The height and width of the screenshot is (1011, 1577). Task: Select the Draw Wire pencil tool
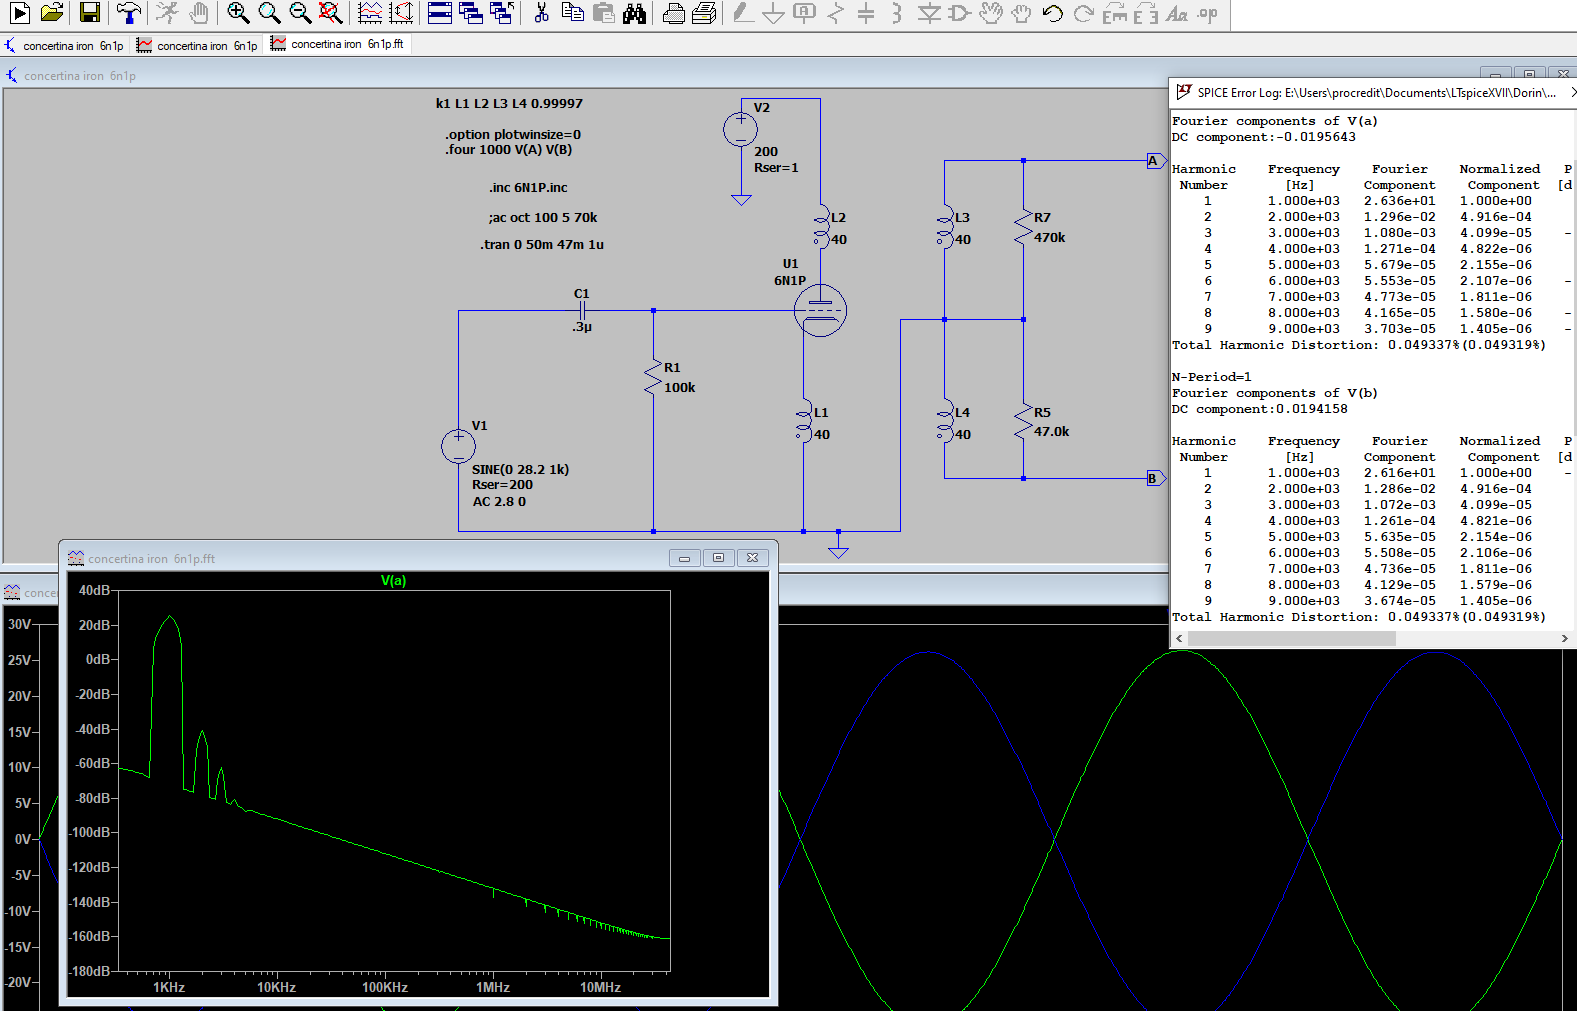[x=742, y=13]
